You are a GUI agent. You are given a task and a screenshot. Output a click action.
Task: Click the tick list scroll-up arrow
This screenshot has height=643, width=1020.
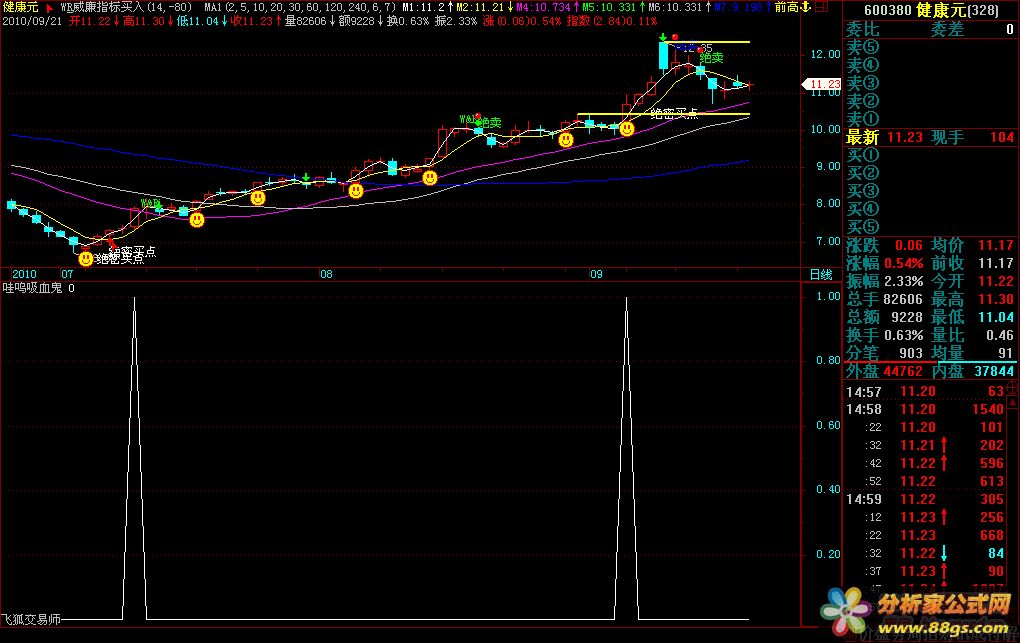tap(1013, 404)
